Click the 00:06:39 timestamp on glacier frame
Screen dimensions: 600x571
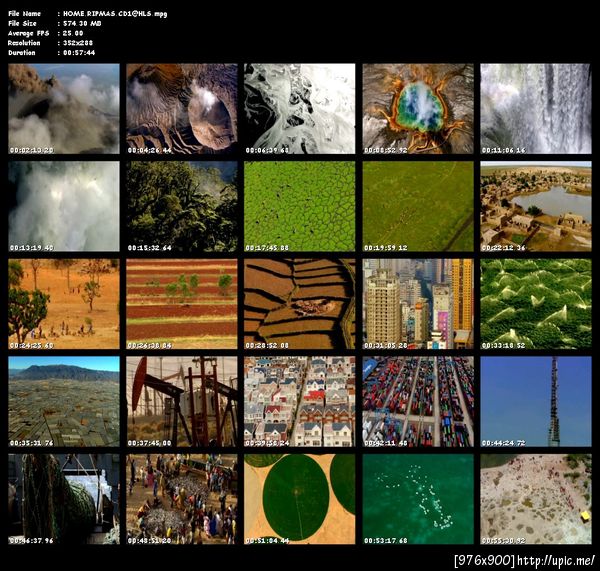[267, 150]
